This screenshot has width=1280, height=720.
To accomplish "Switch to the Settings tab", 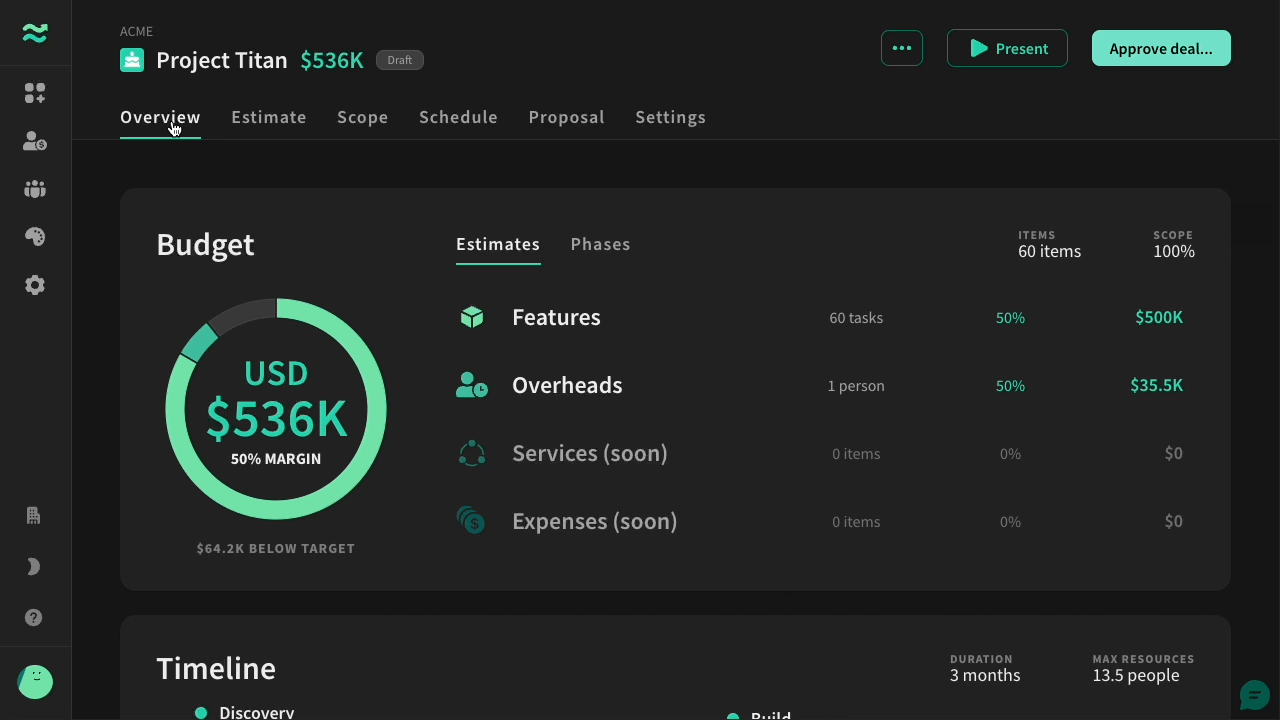I will (x=670, y=117).
